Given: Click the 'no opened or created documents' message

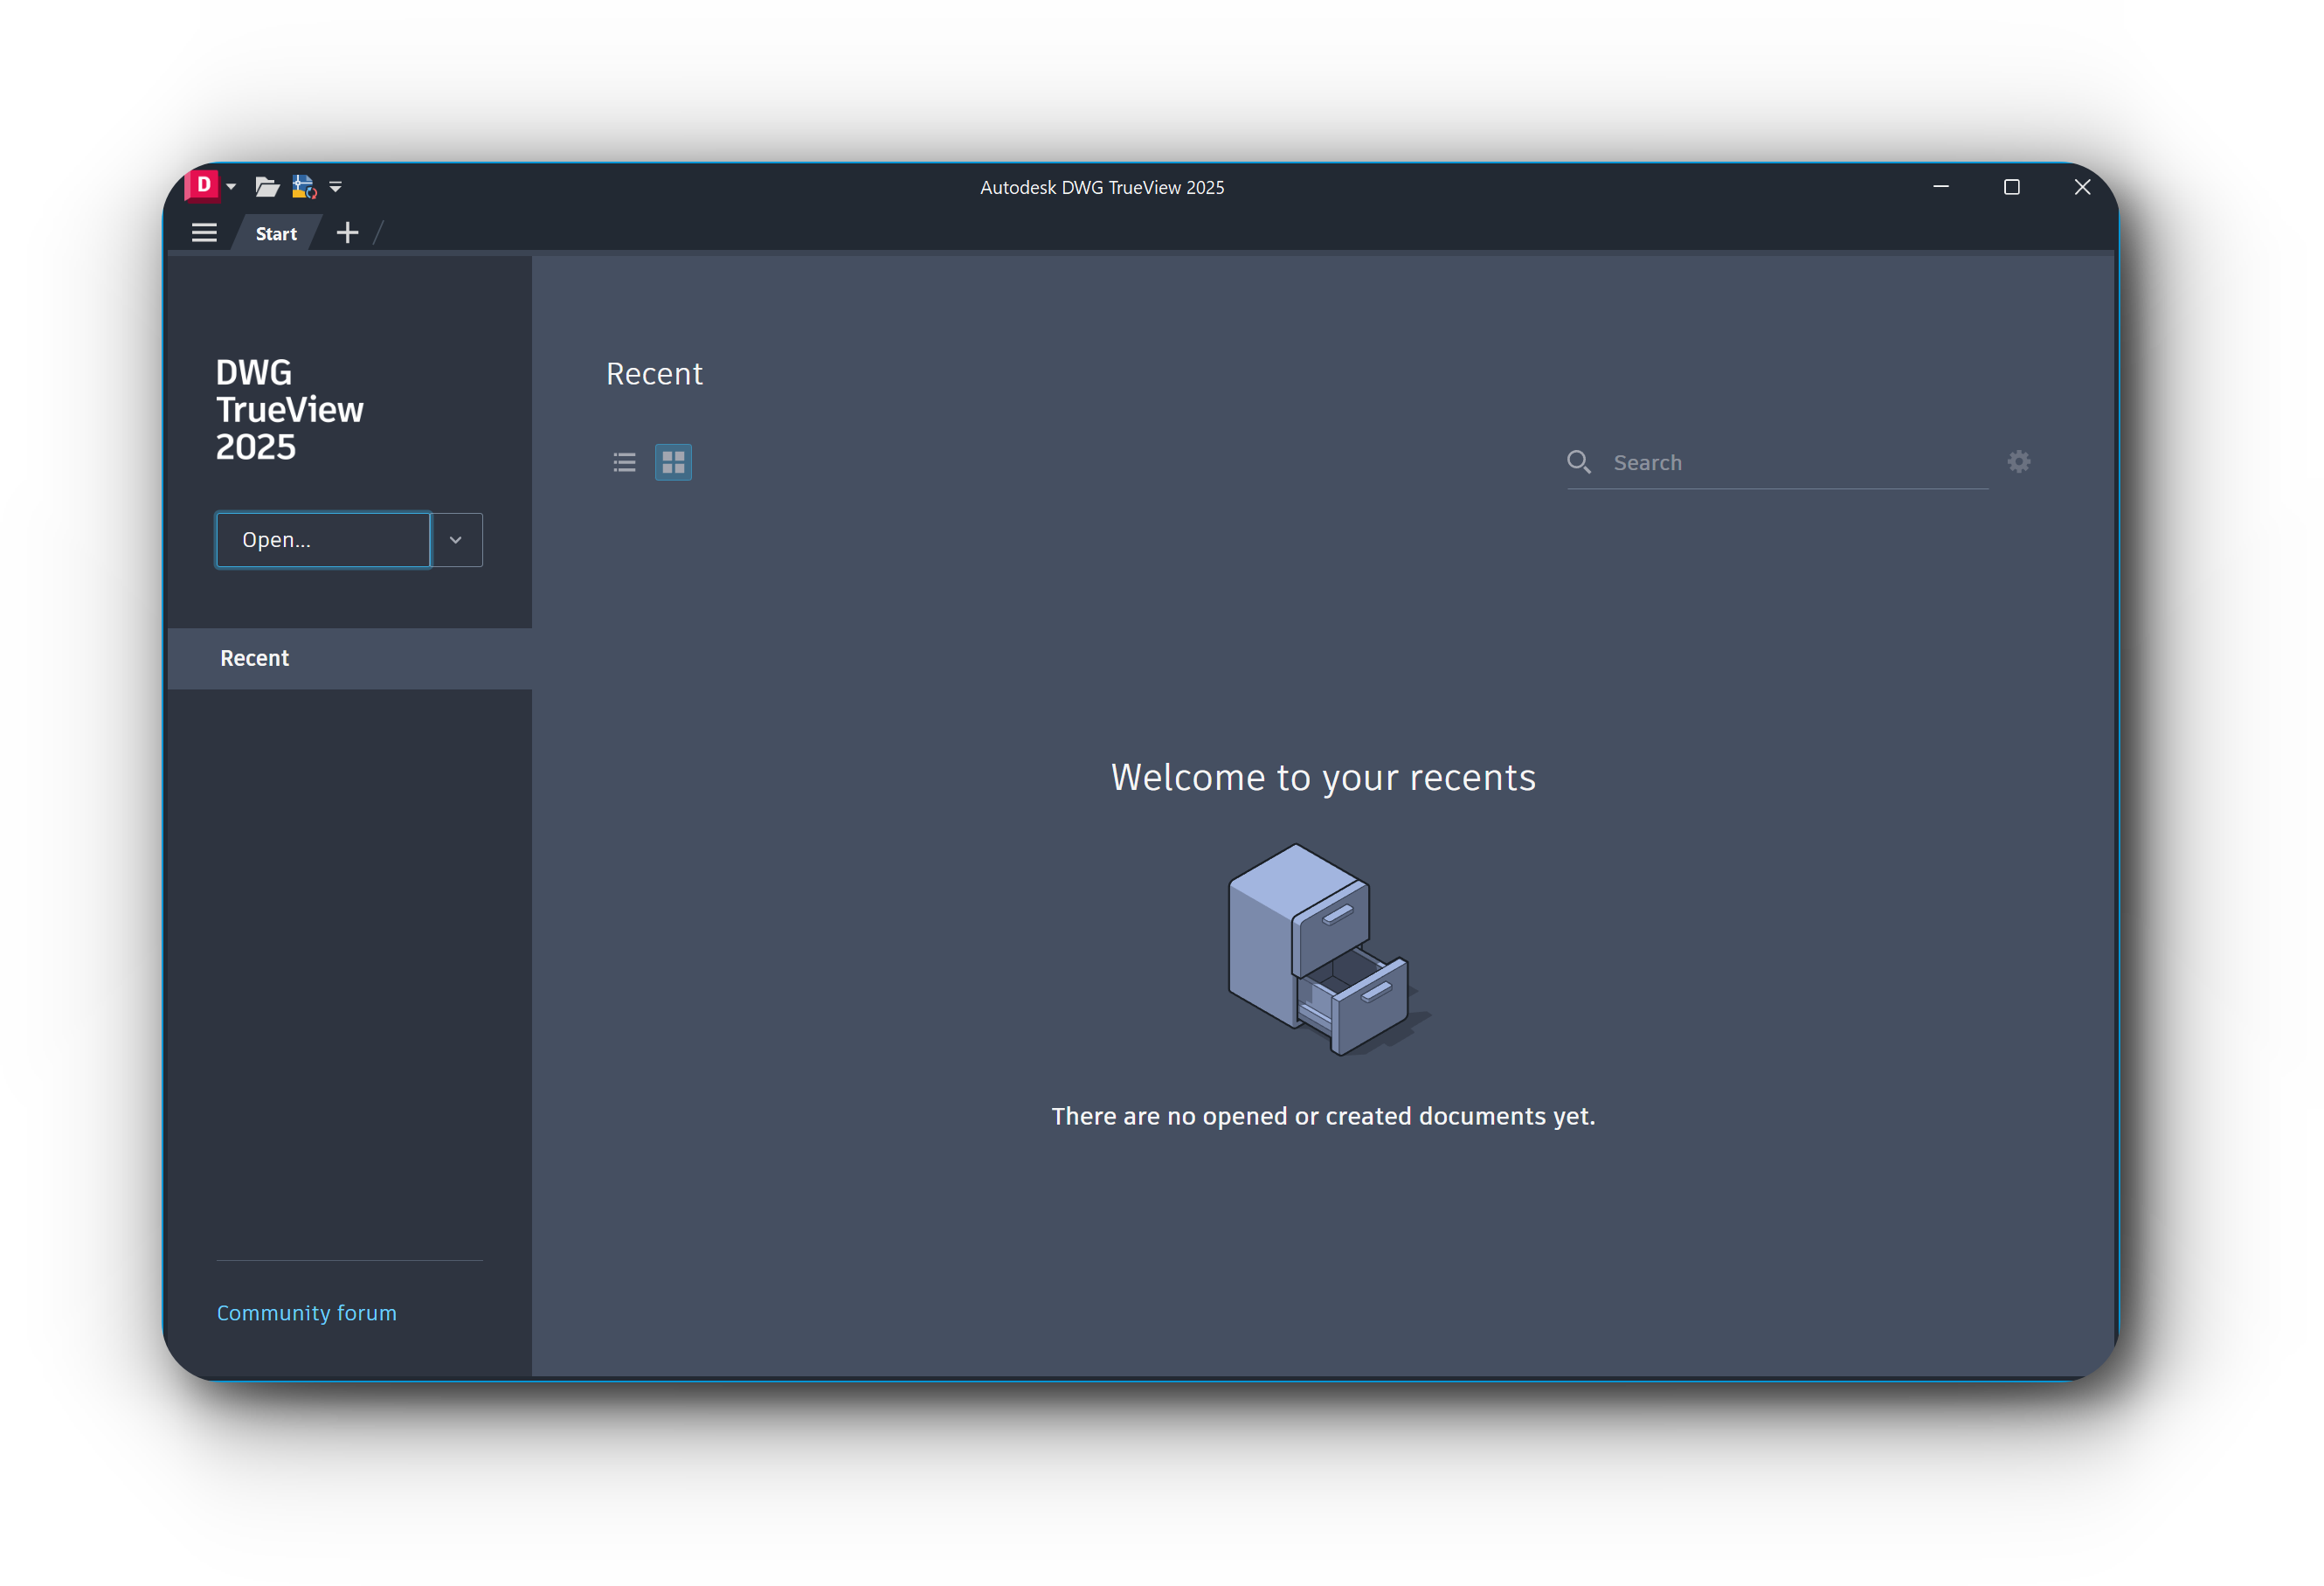Looking at the screenshot, I should (1323, 1116).
